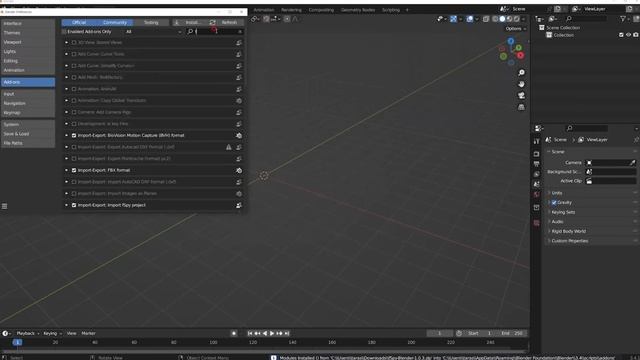640x360 pixels.
Task: Click the blue Z axis of navigation gizmo
Action: [x=511, y=41]
